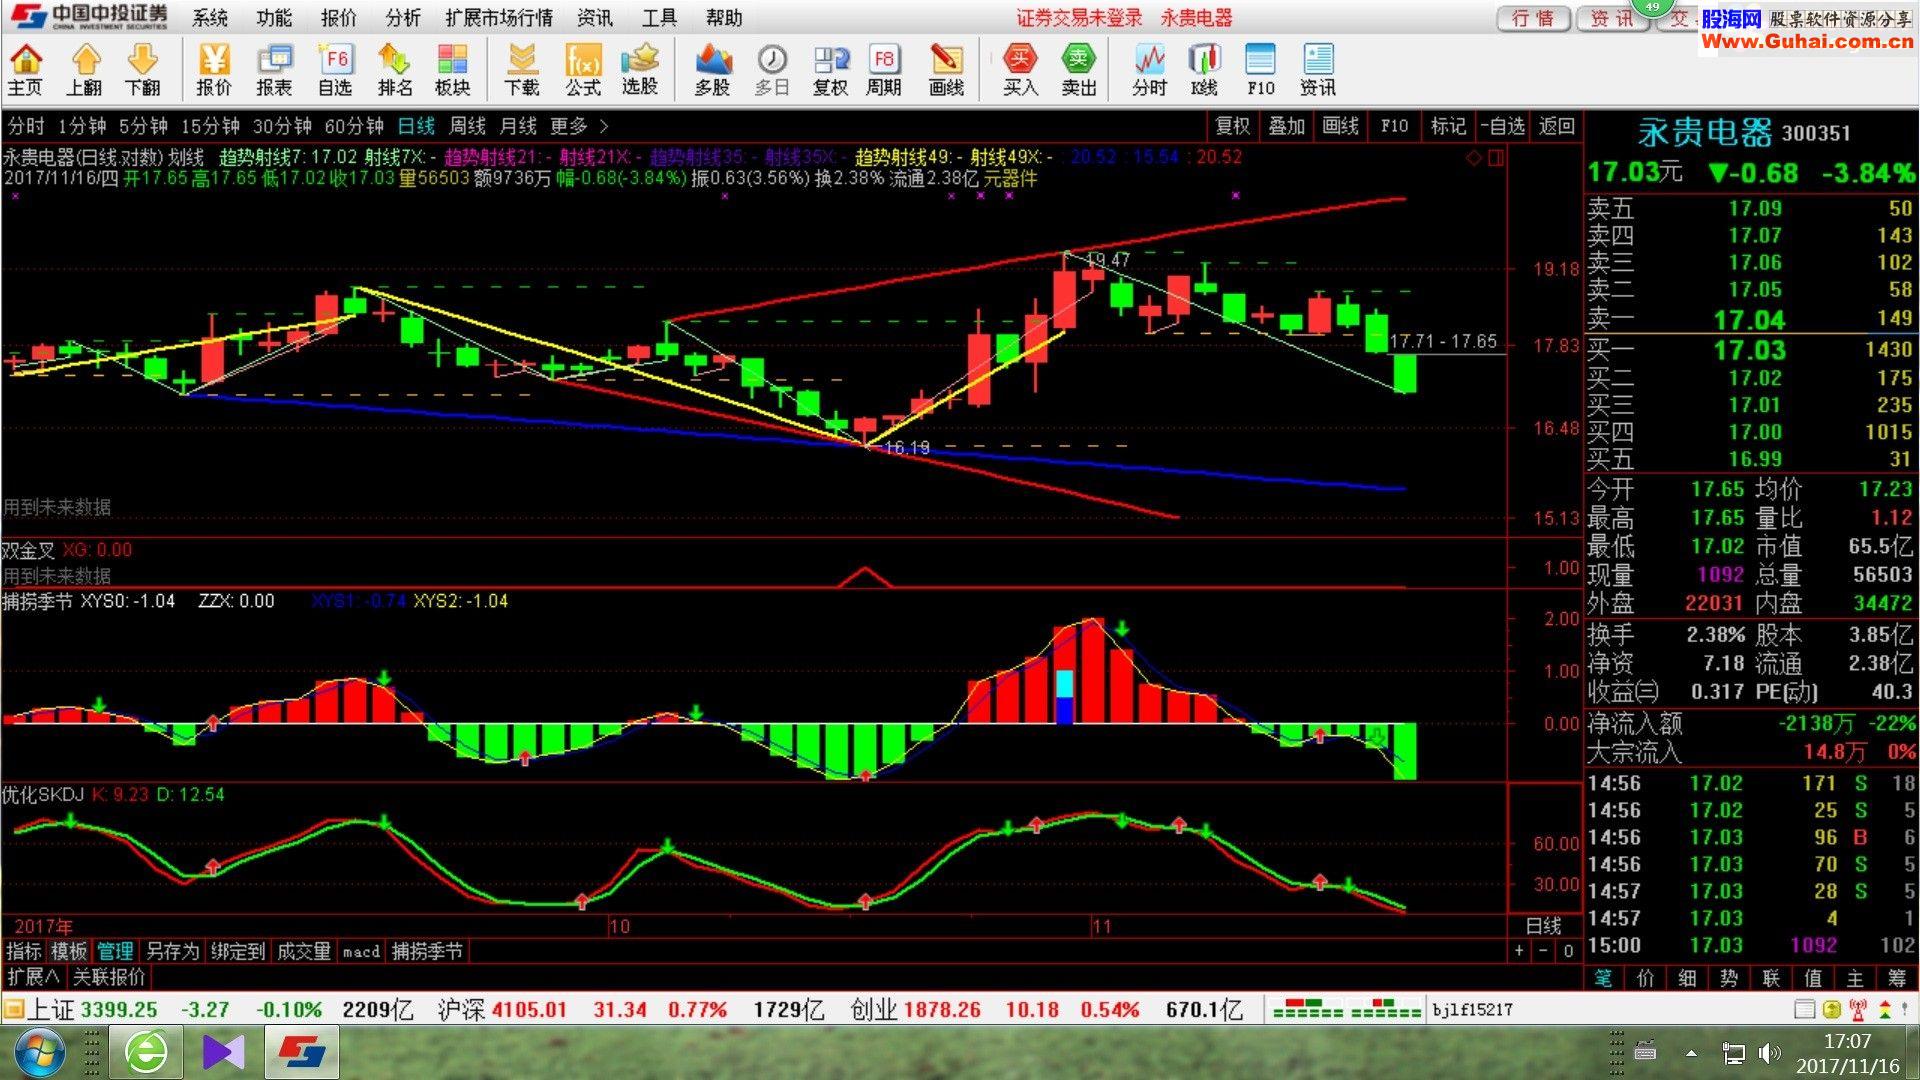Screen dimensions: 1920x1080
Task: Click the volume speaker tray icon
Action: [1769, 1053]
